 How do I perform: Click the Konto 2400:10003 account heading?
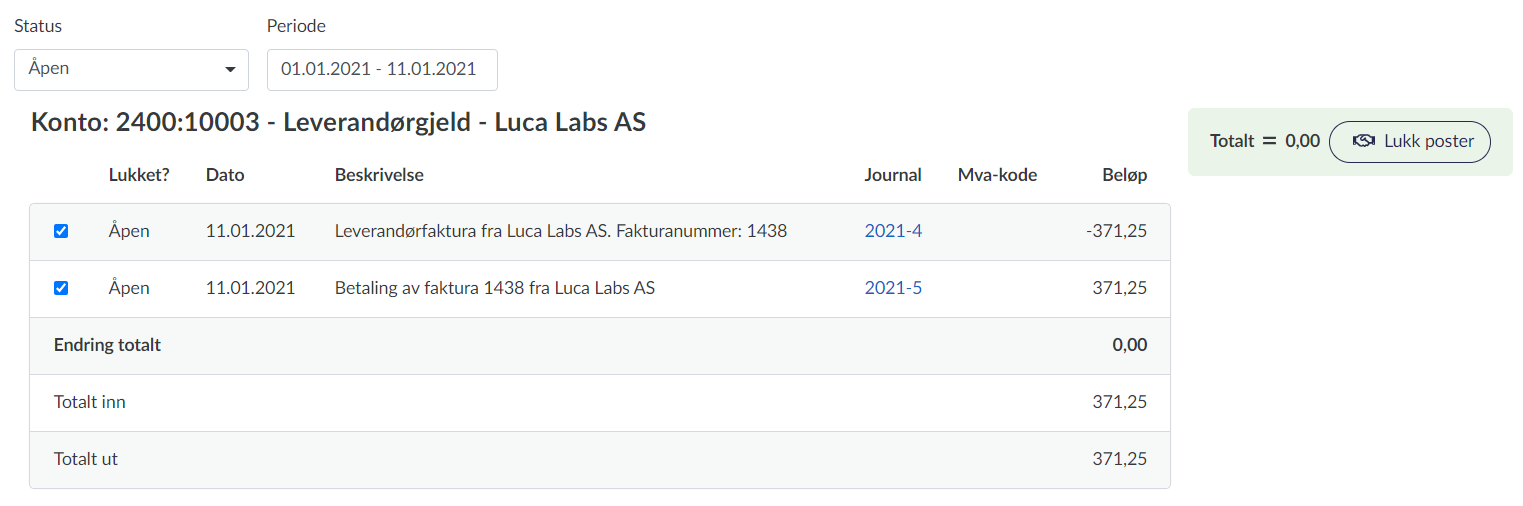(338, 123)
